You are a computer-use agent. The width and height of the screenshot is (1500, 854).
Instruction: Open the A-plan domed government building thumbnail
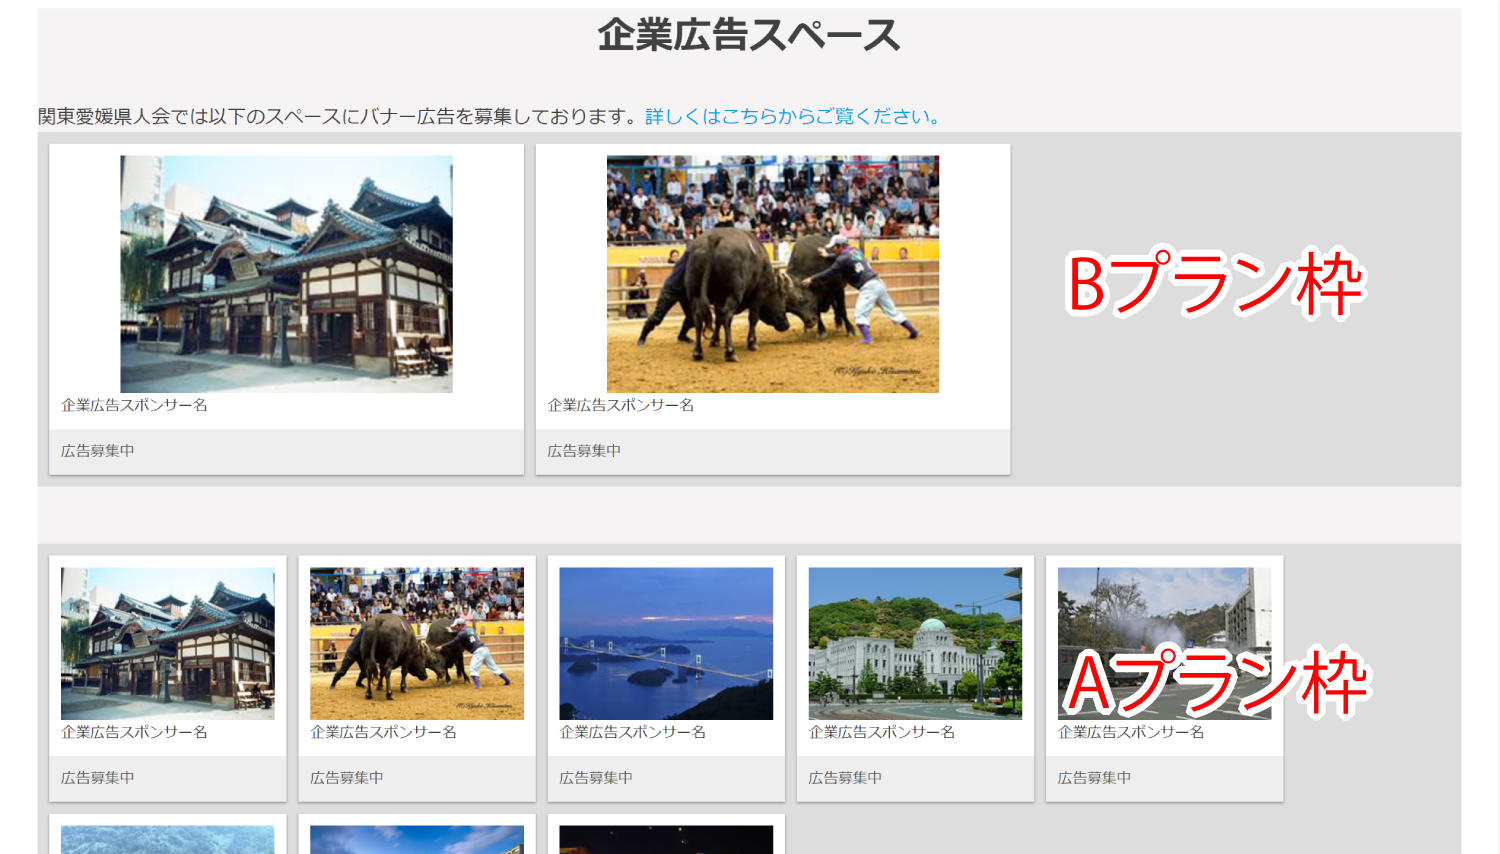(915, 644)
